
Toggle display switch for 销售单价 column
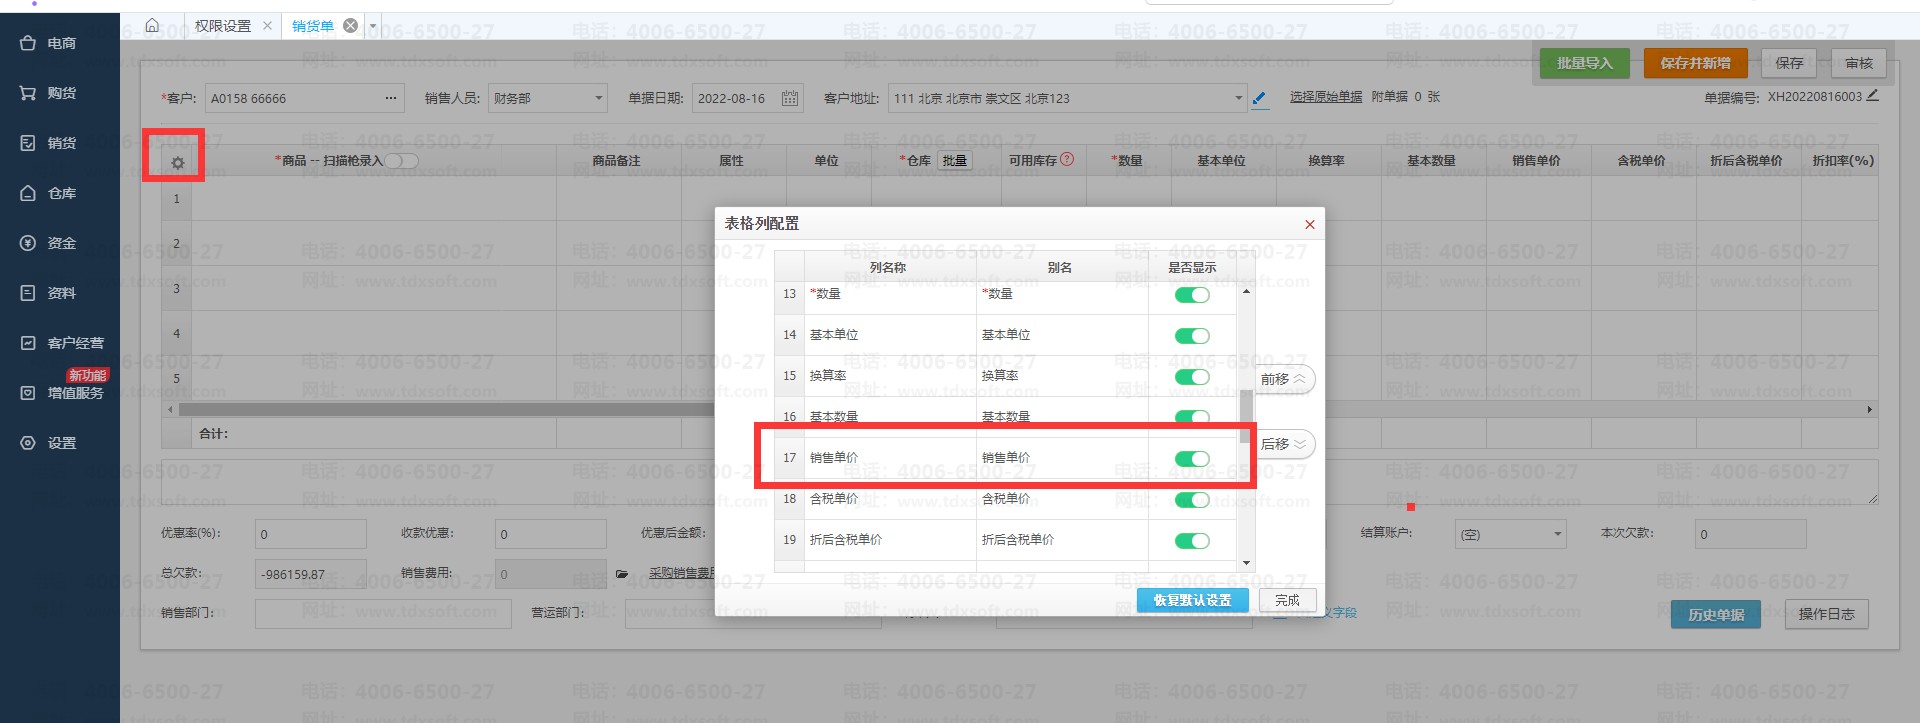click(x=1191, y=459)
